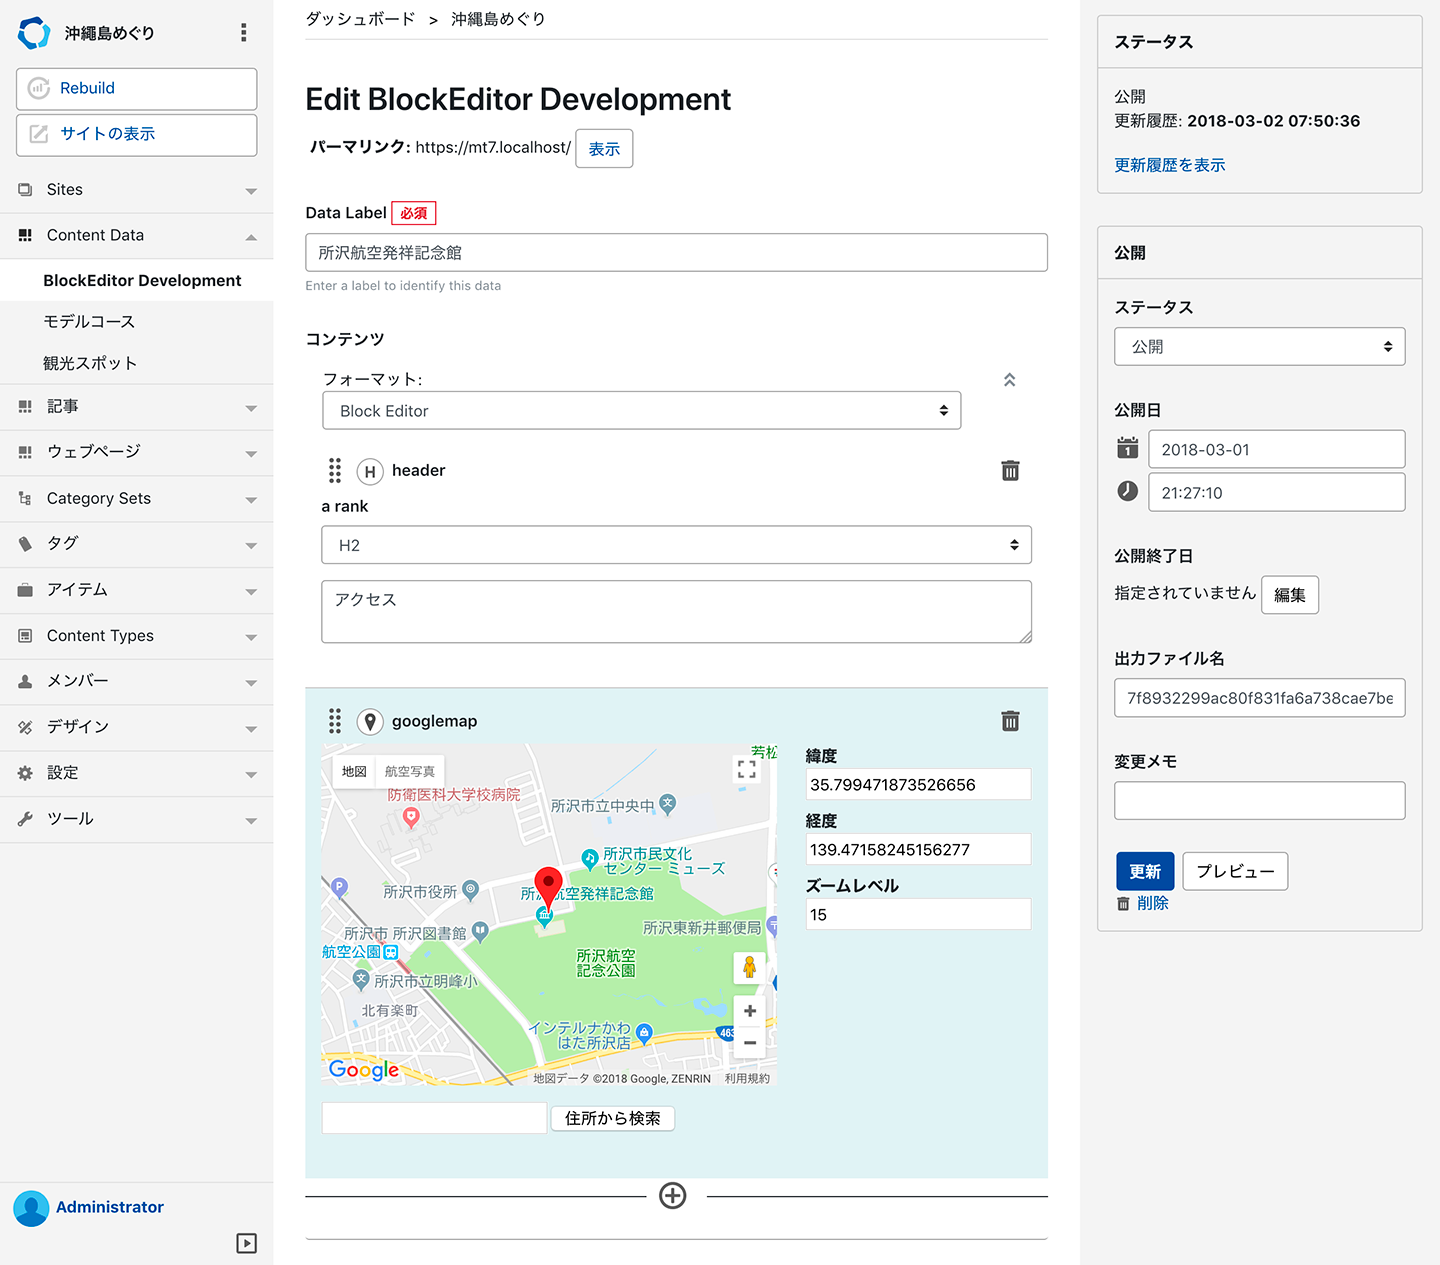Open the 観光スポット content data item
The image size is (1440, 1265).
pos(90,363)
